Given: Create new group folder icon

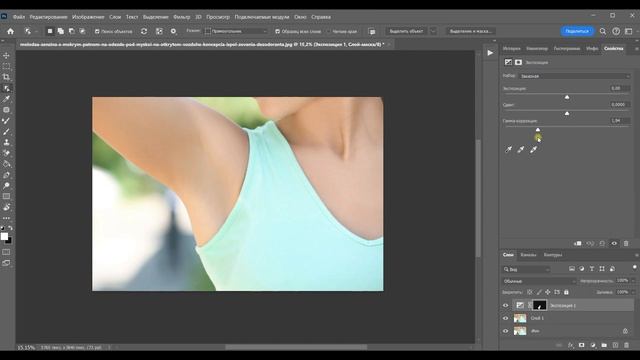Looking at the screenshot, I should (x=604, y=345).
